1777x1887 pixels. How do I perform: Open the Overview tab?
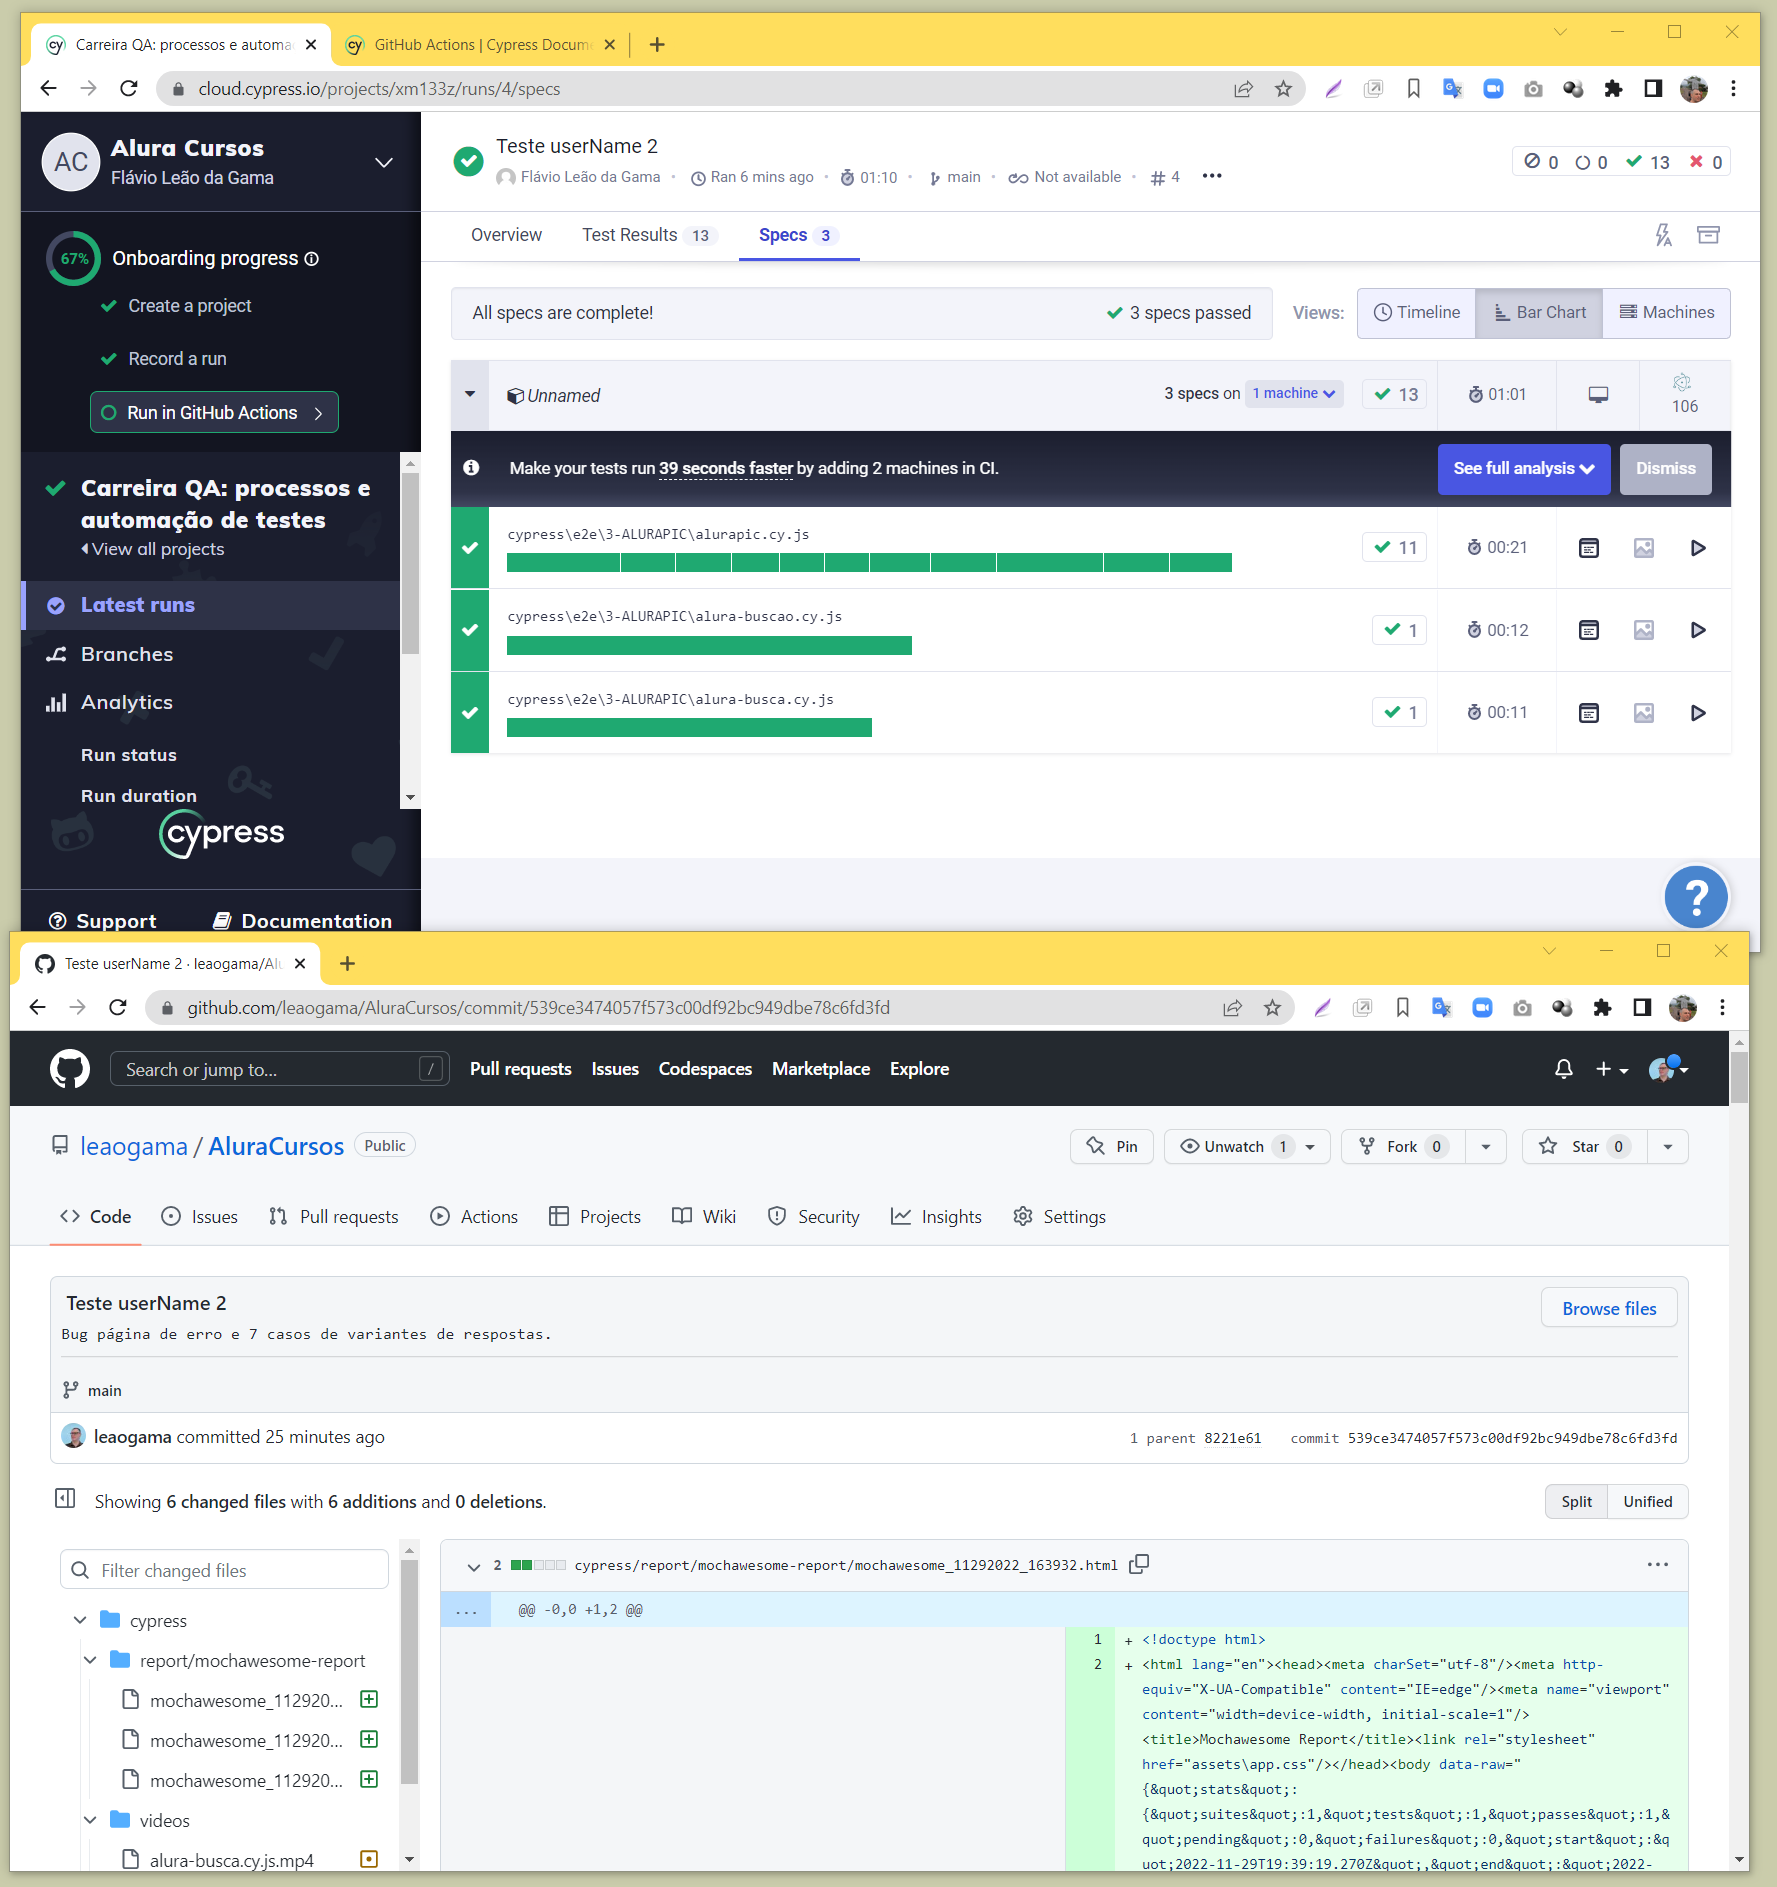(506, 235)
